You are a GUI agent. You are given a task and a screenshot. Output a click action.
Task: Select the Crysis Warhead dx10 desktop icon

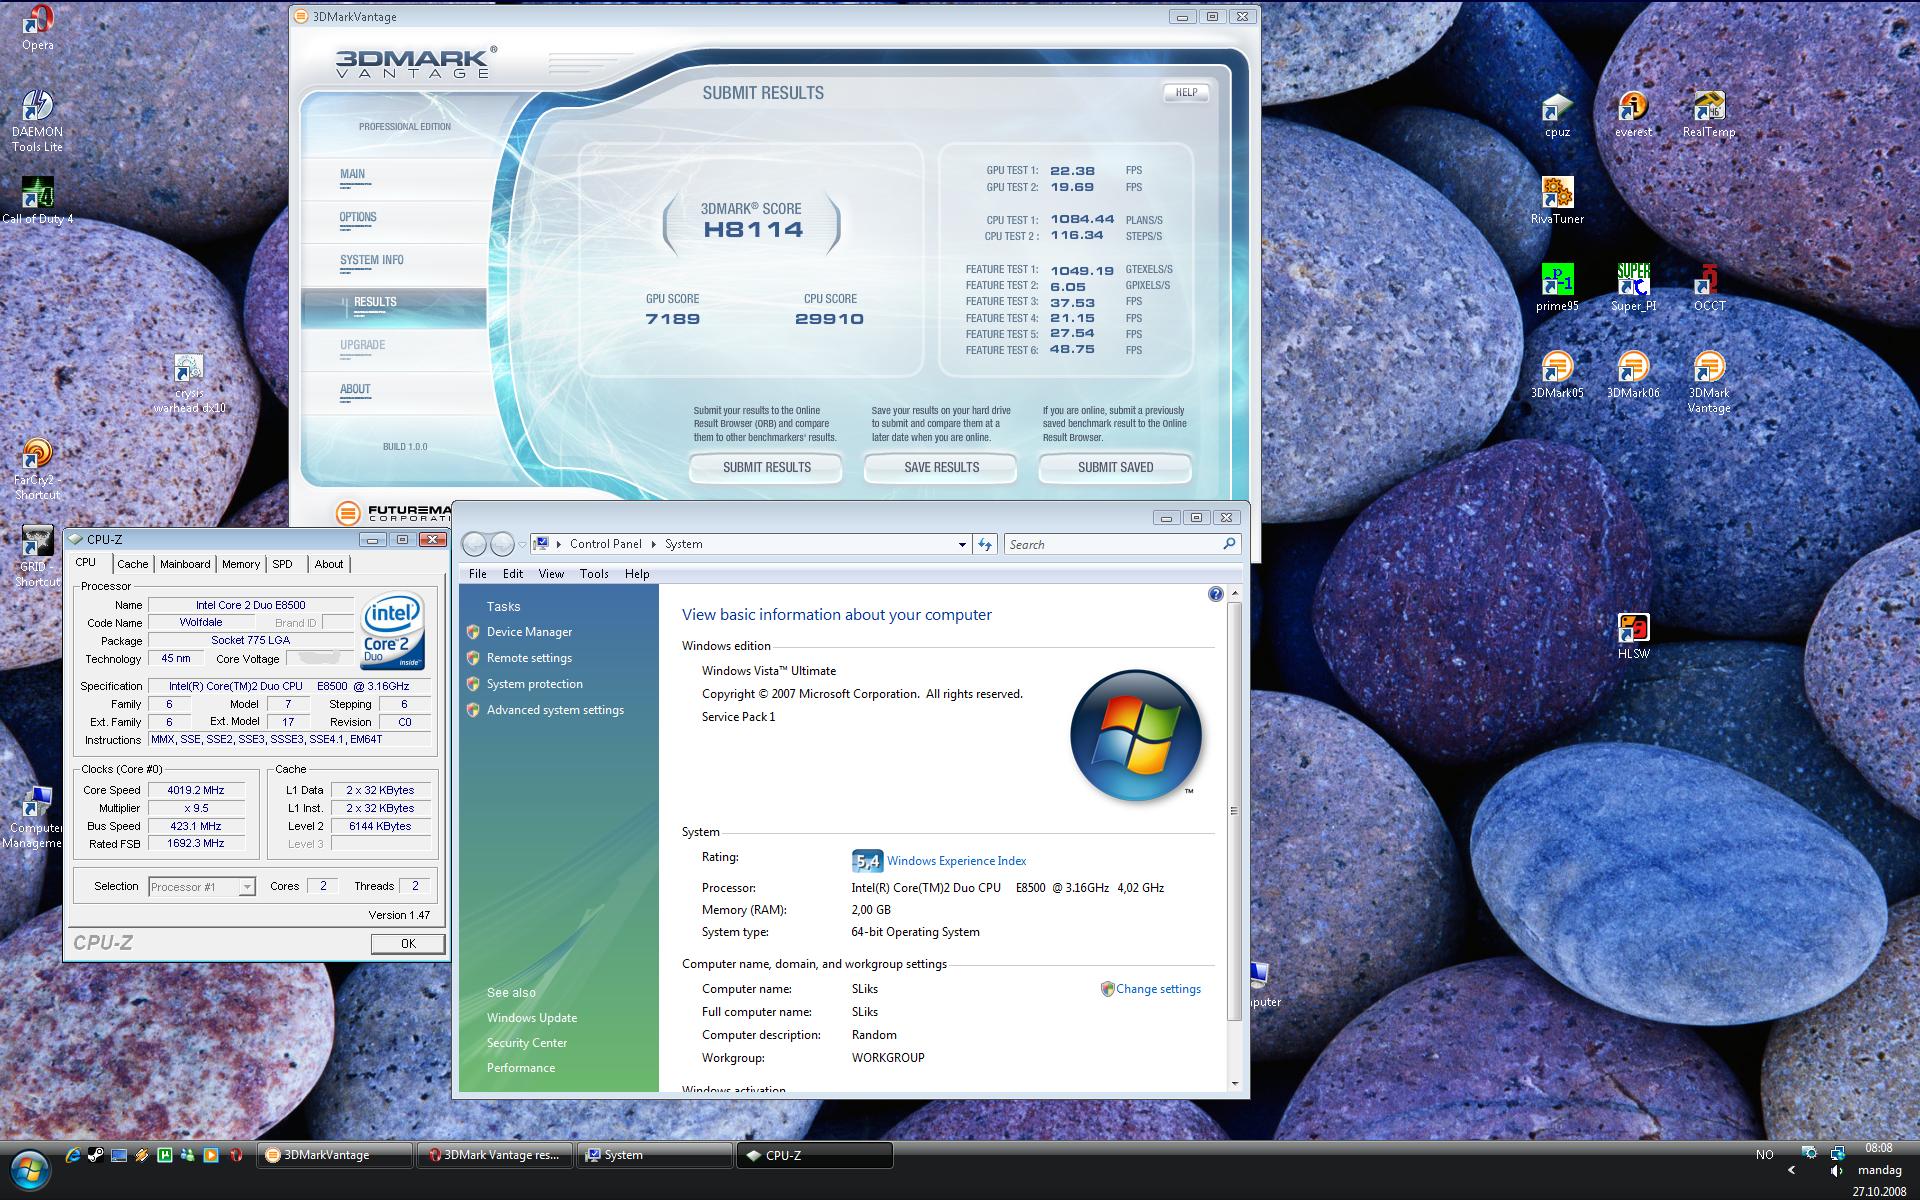coord(189,384)
